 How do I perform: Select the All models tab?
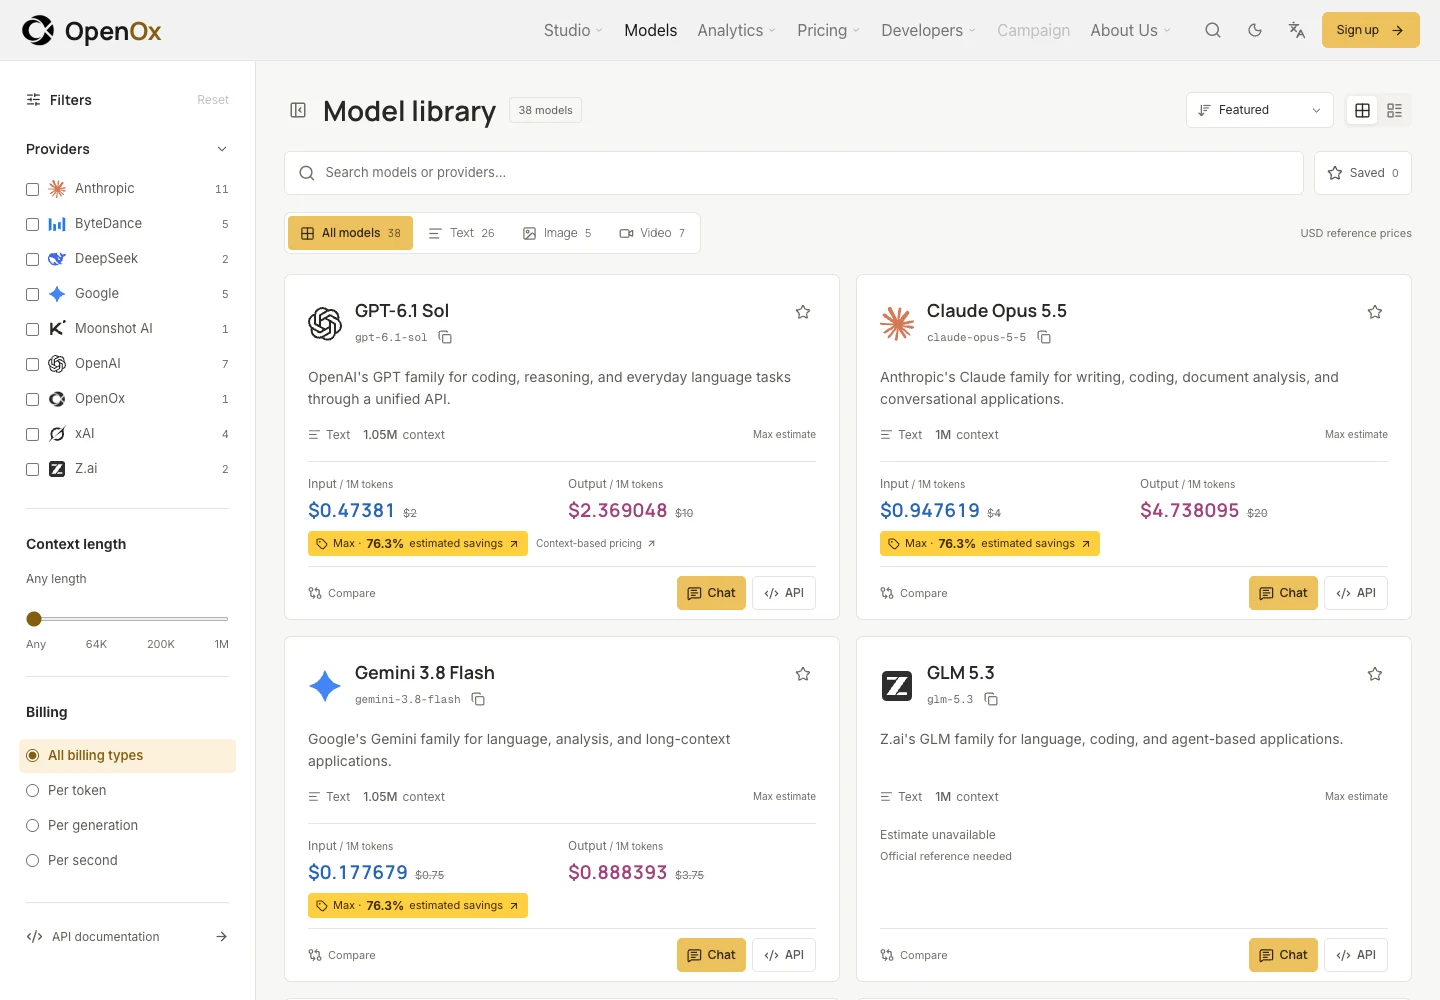pos(350,233)
